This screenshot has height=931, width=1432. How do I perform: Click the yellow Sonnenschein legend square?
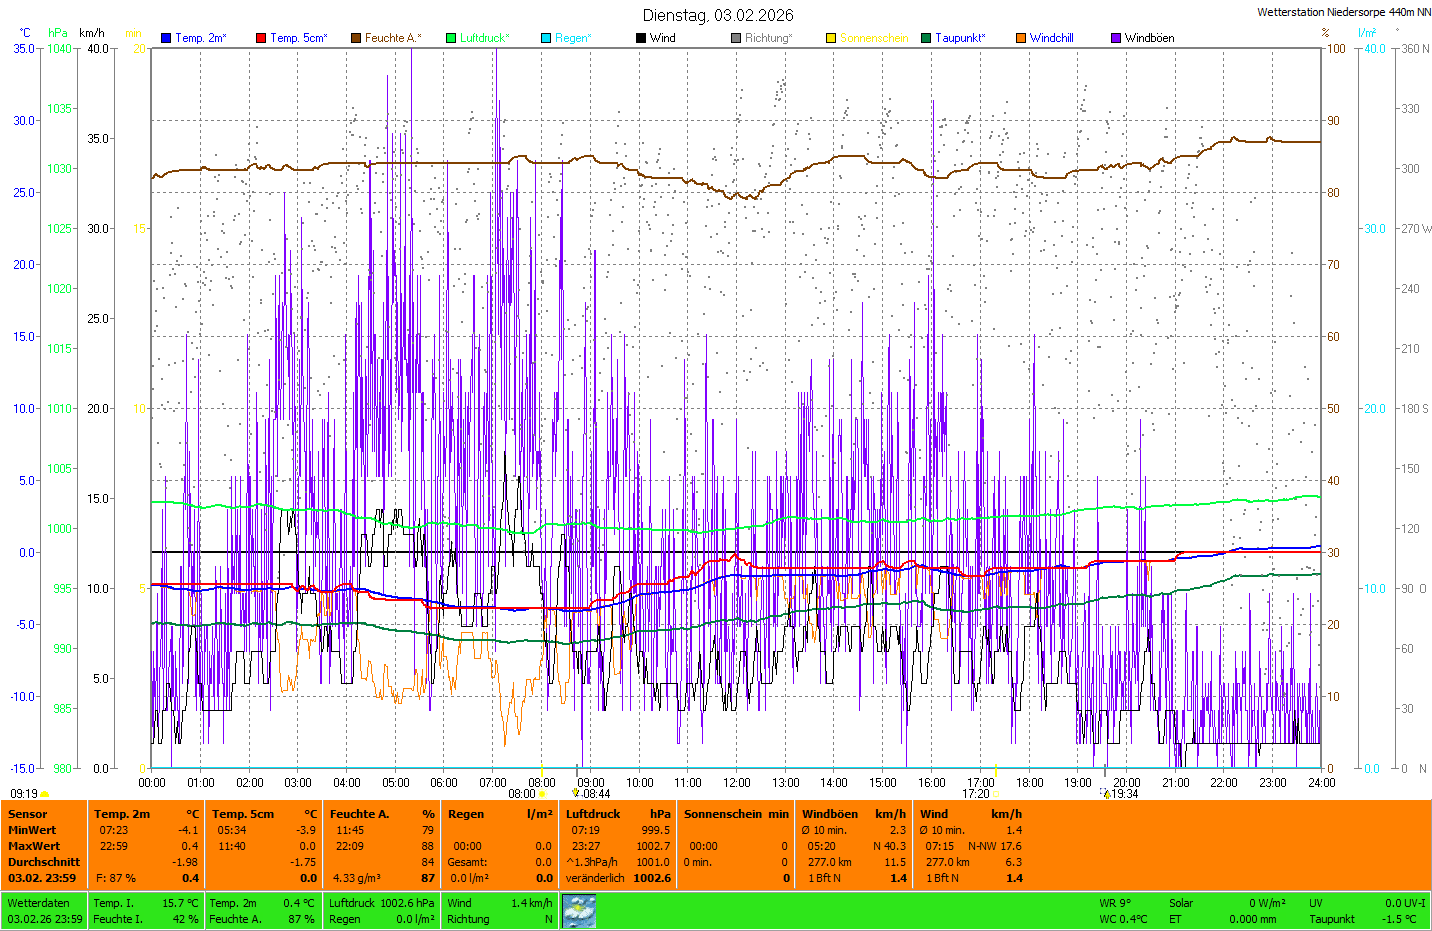831,38
